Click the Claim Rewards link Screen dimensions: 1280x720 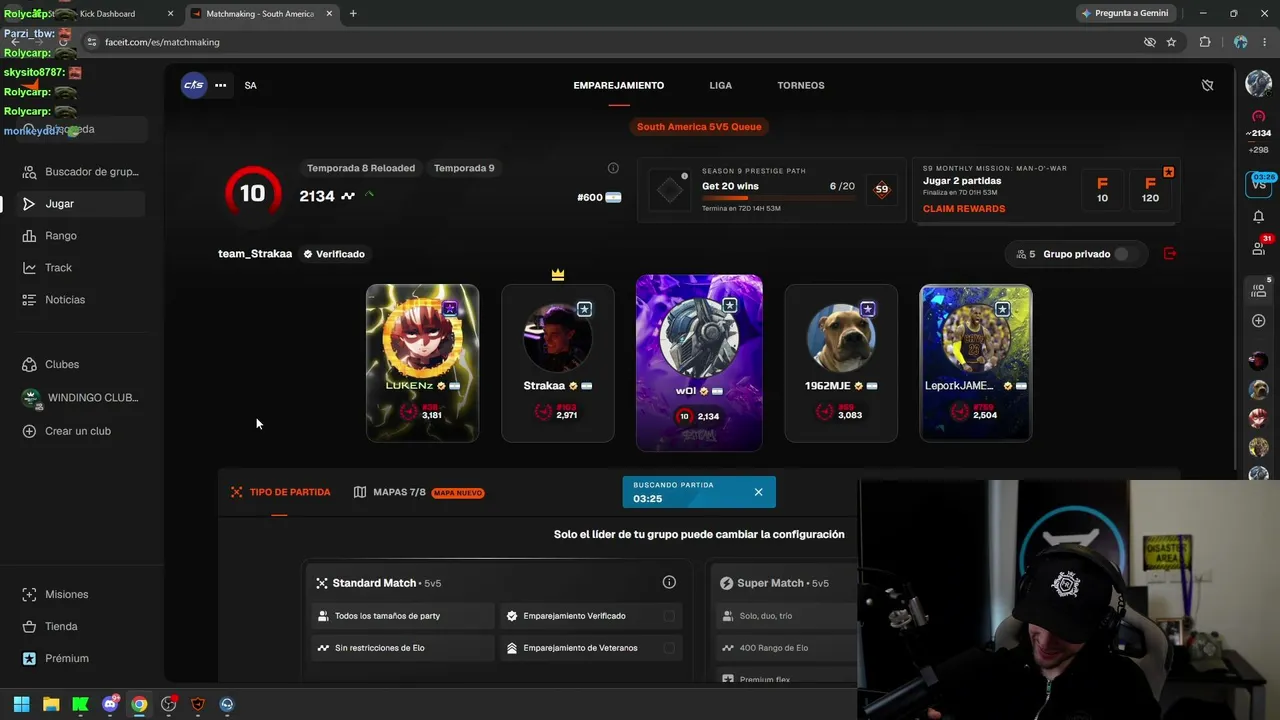click(964, 209)
